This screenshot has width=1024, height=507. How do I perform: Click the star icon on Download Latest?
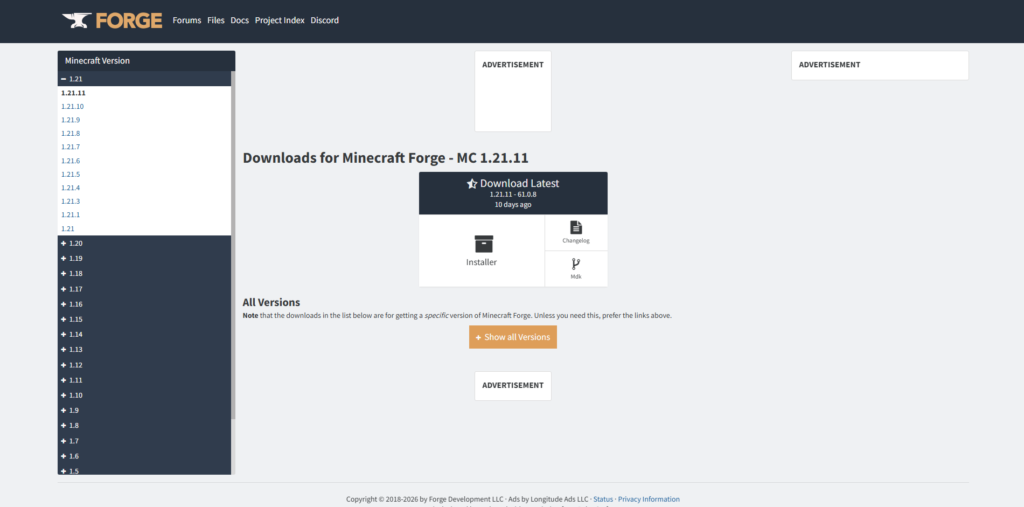[x=472, y=184]
